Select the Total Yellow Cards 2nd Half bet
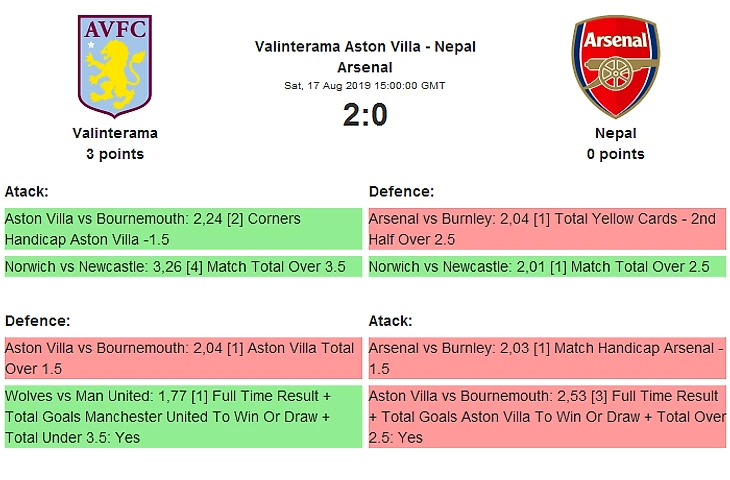The image size is (730, 480). coord(546,229)
